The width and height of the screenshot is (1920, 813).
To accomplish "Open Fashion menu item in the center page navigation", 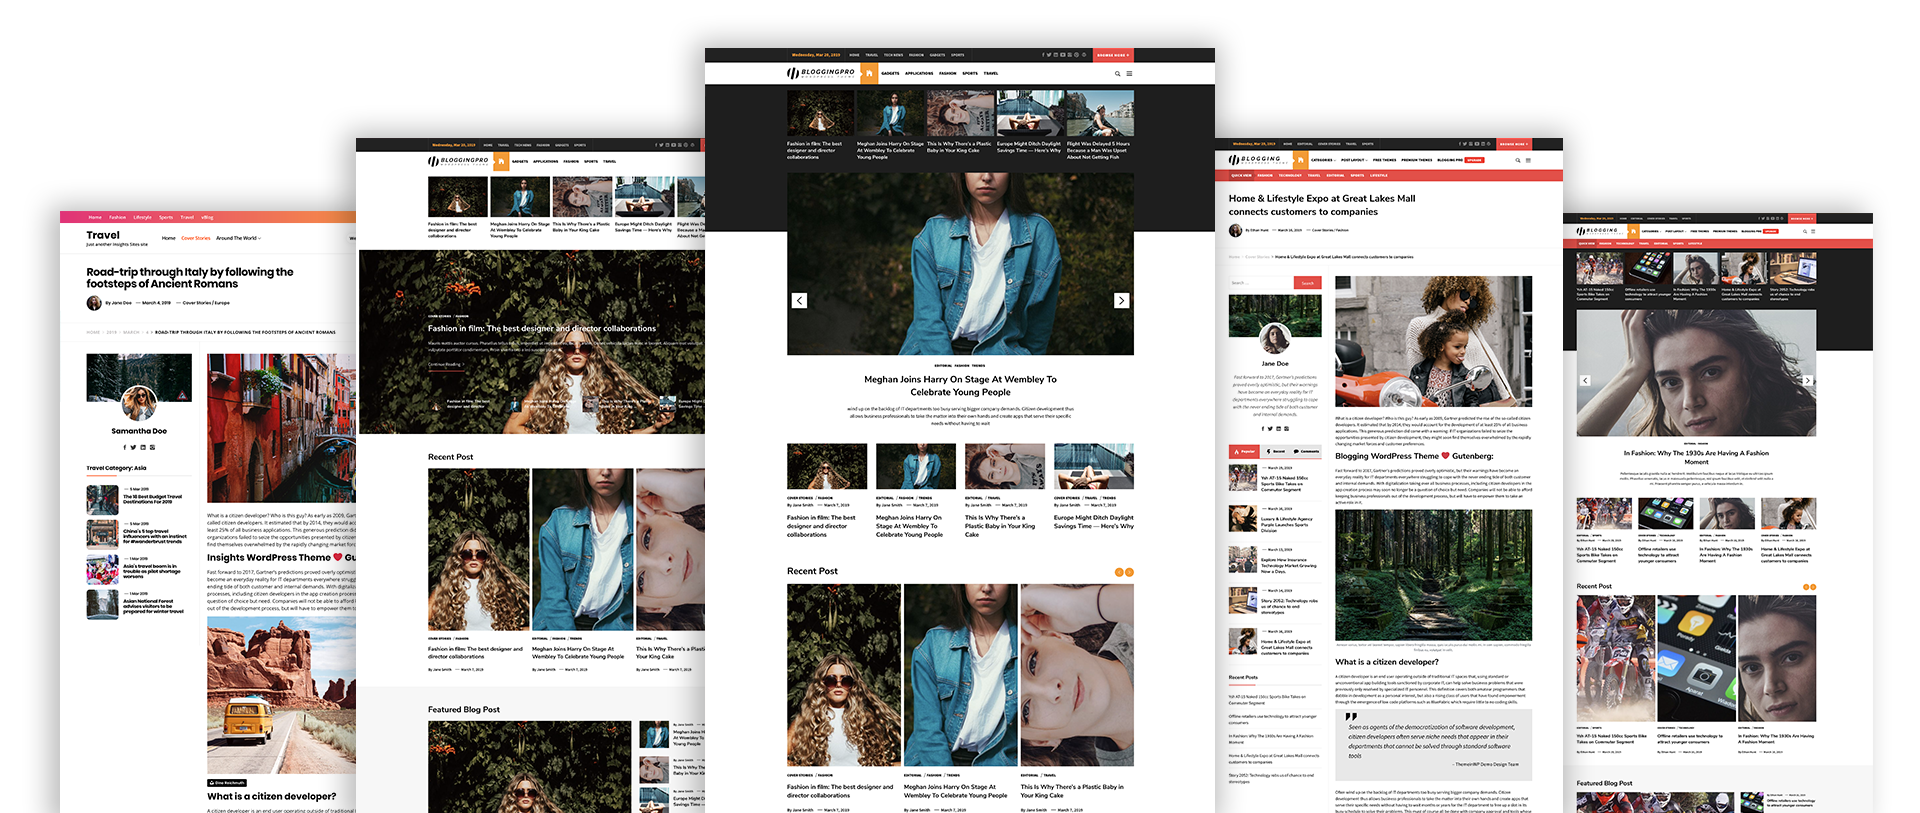I will click(947, 73).
